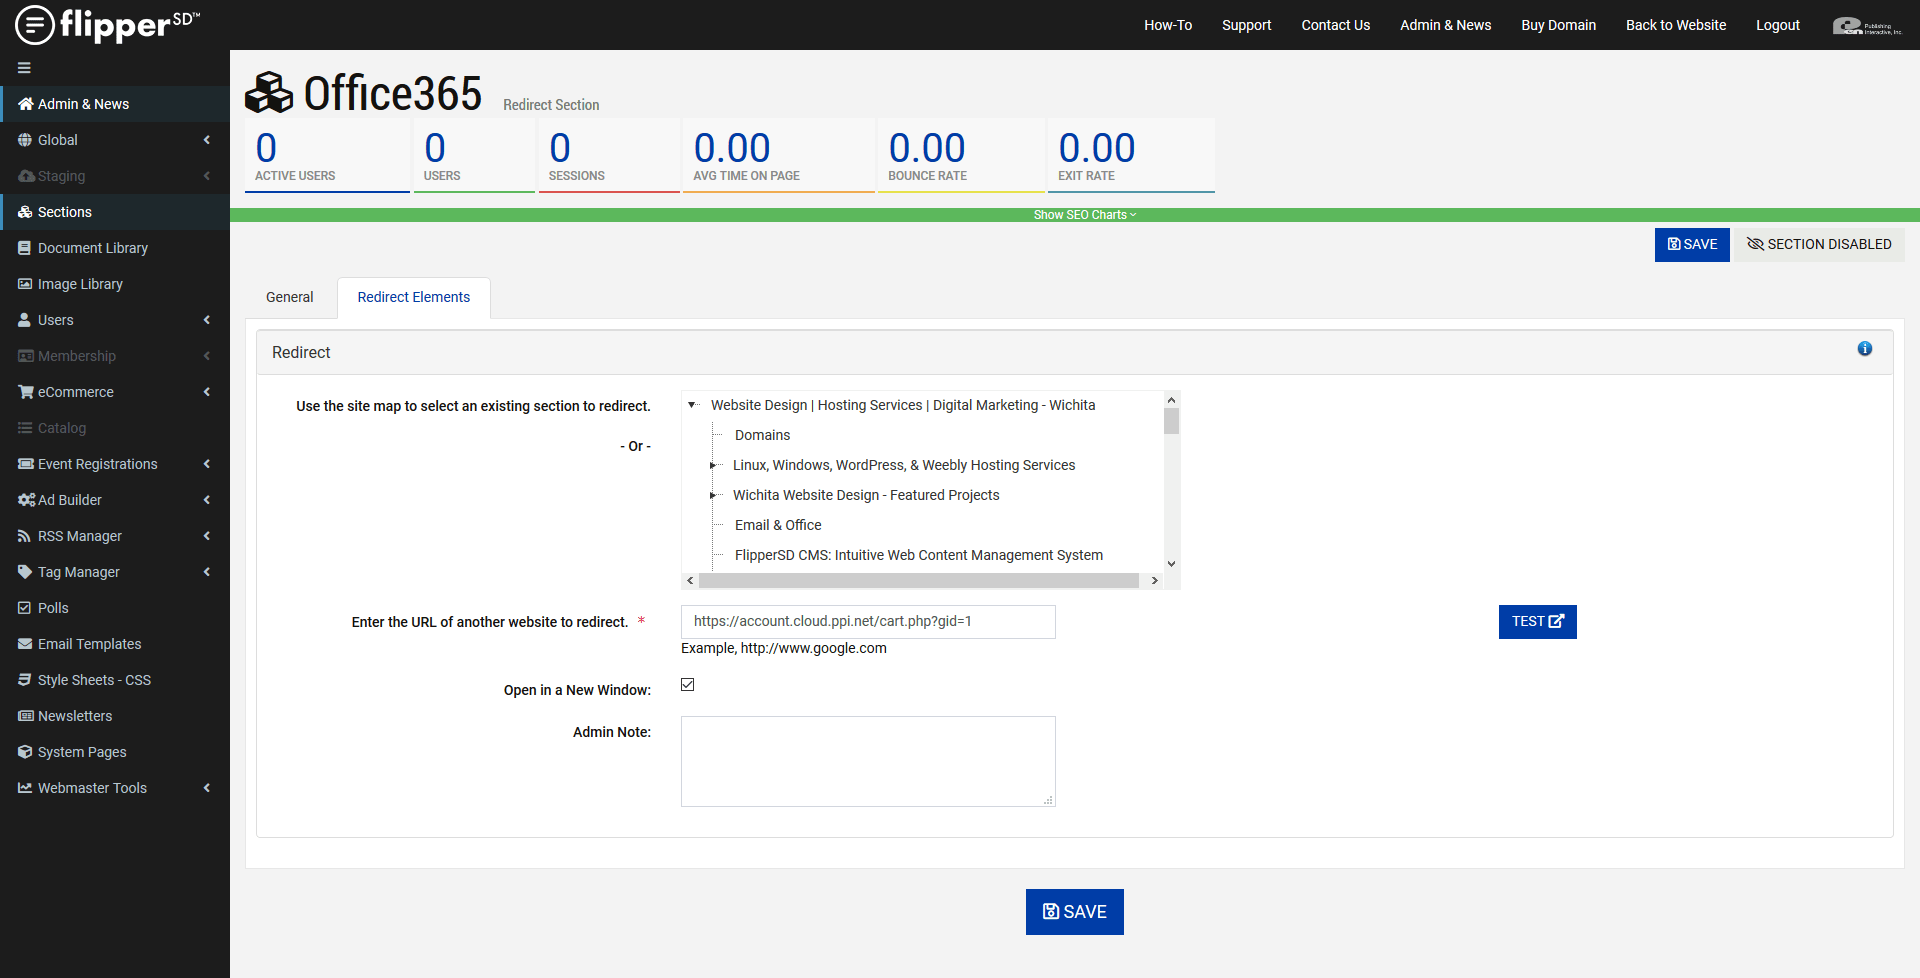Click Back to Website link
The height and width of the screenshot is (978, 1920).
(x=1676, y=25)
